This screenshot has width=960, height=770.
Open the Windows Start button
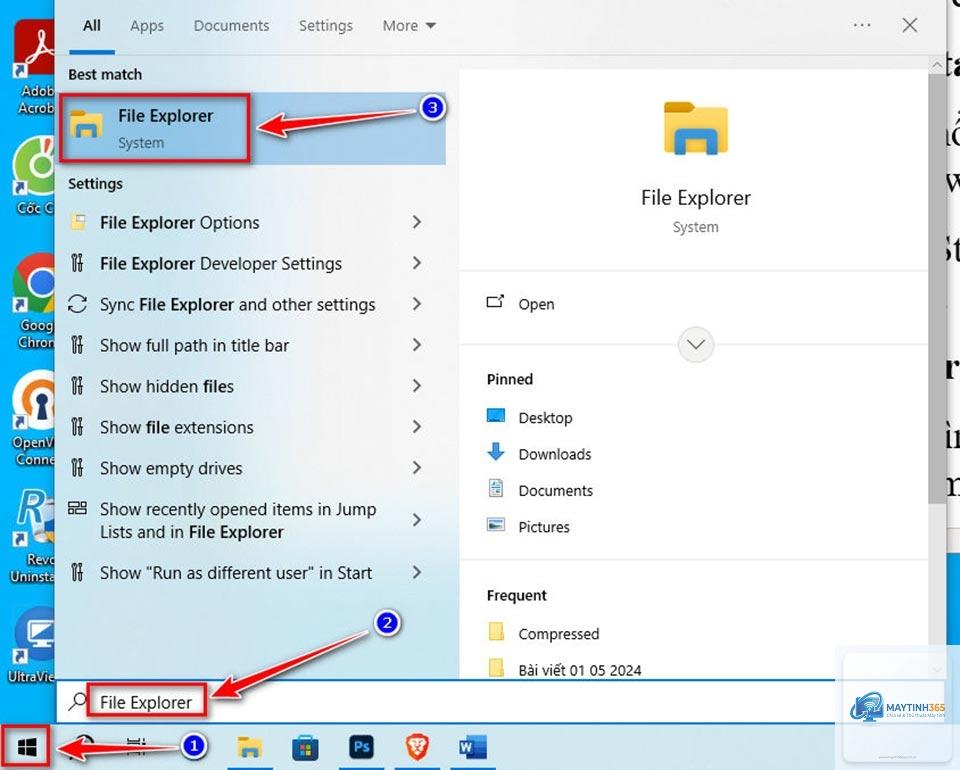(26, 746)
